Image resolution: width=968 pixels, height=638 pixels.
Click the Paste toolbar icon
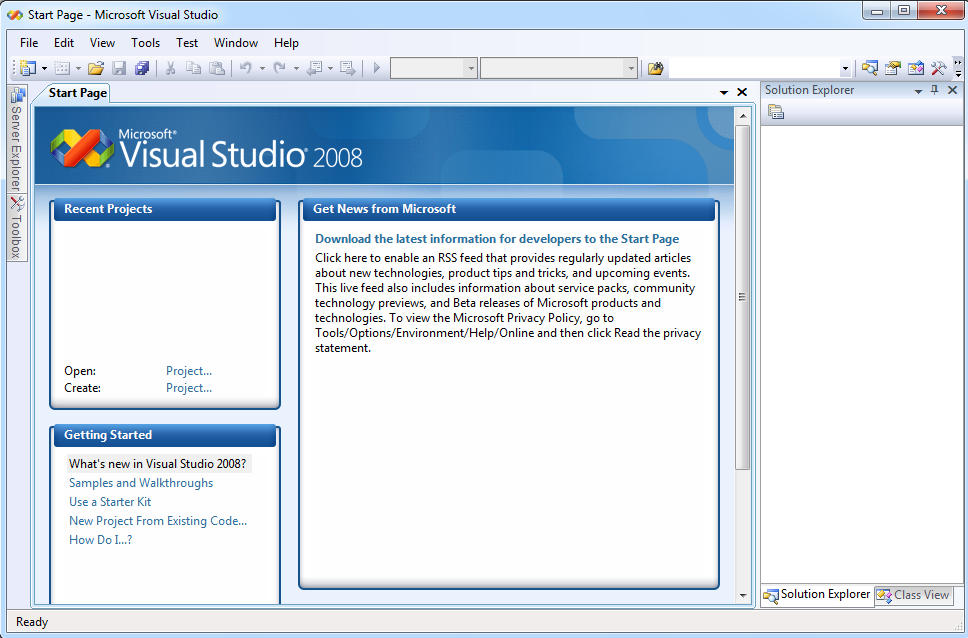click(x=216, y=67)
